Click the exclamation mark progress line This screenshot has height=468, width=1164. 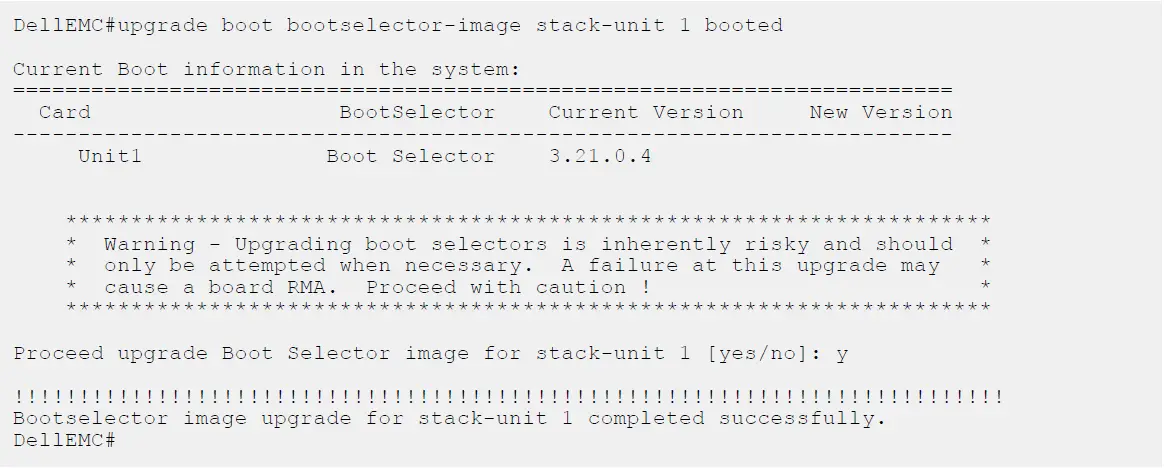pos(508,398)
